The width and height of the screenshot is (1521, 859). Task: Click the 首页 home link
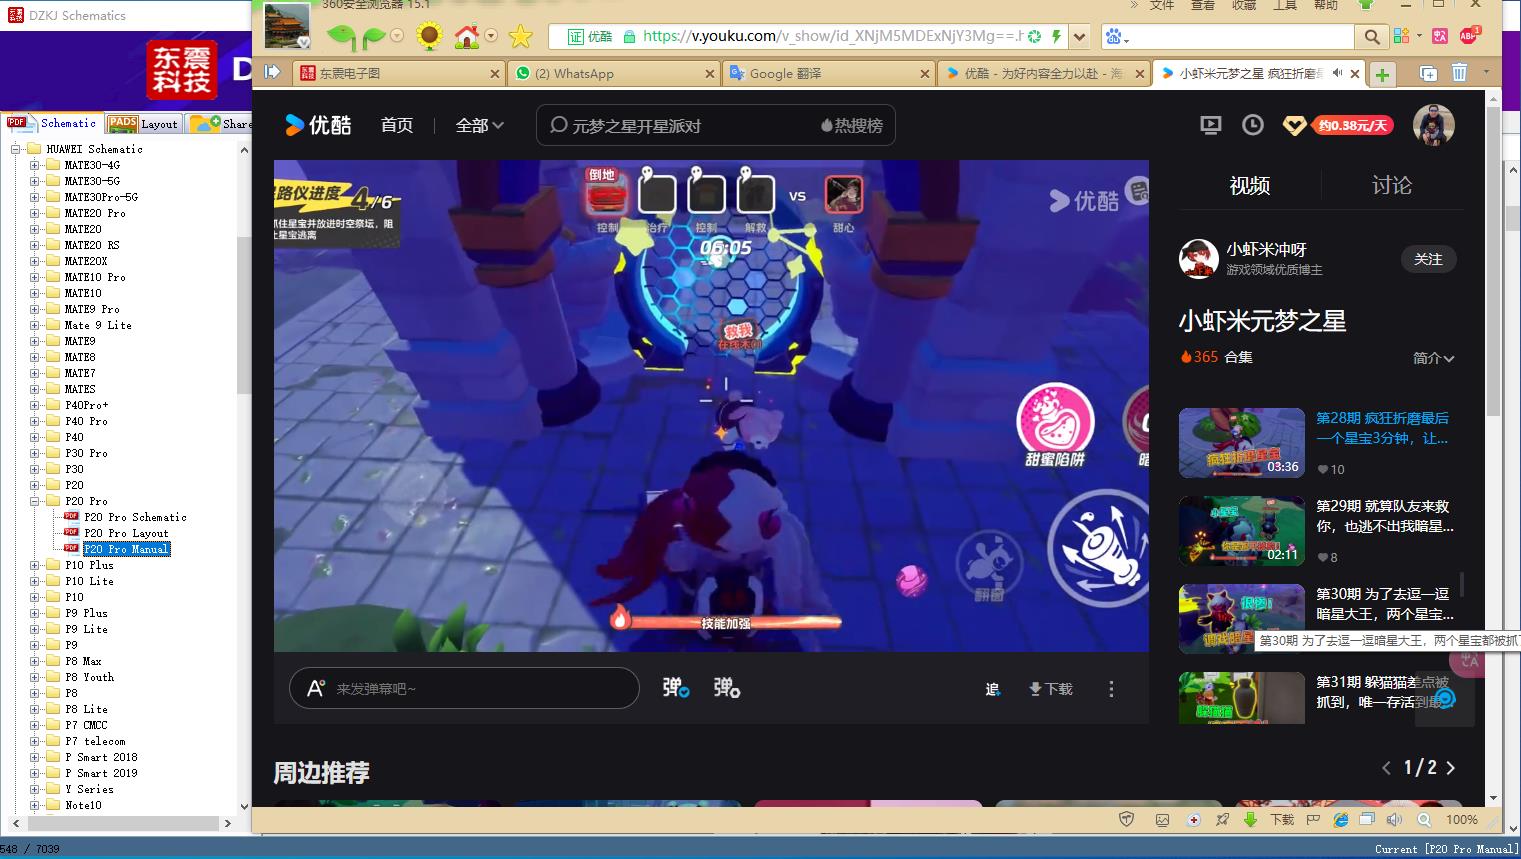[397, 125]
